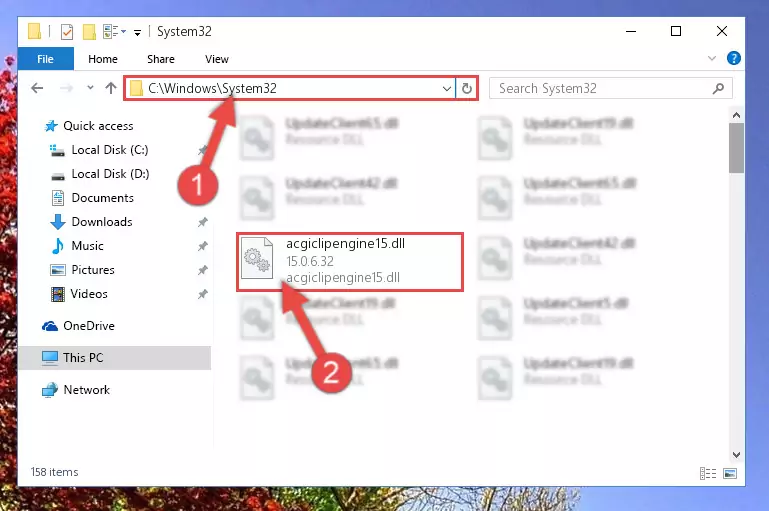Click the pin icon beside Pictures
Viewport: 769px width, 511px height.
(x=203, y=270)
